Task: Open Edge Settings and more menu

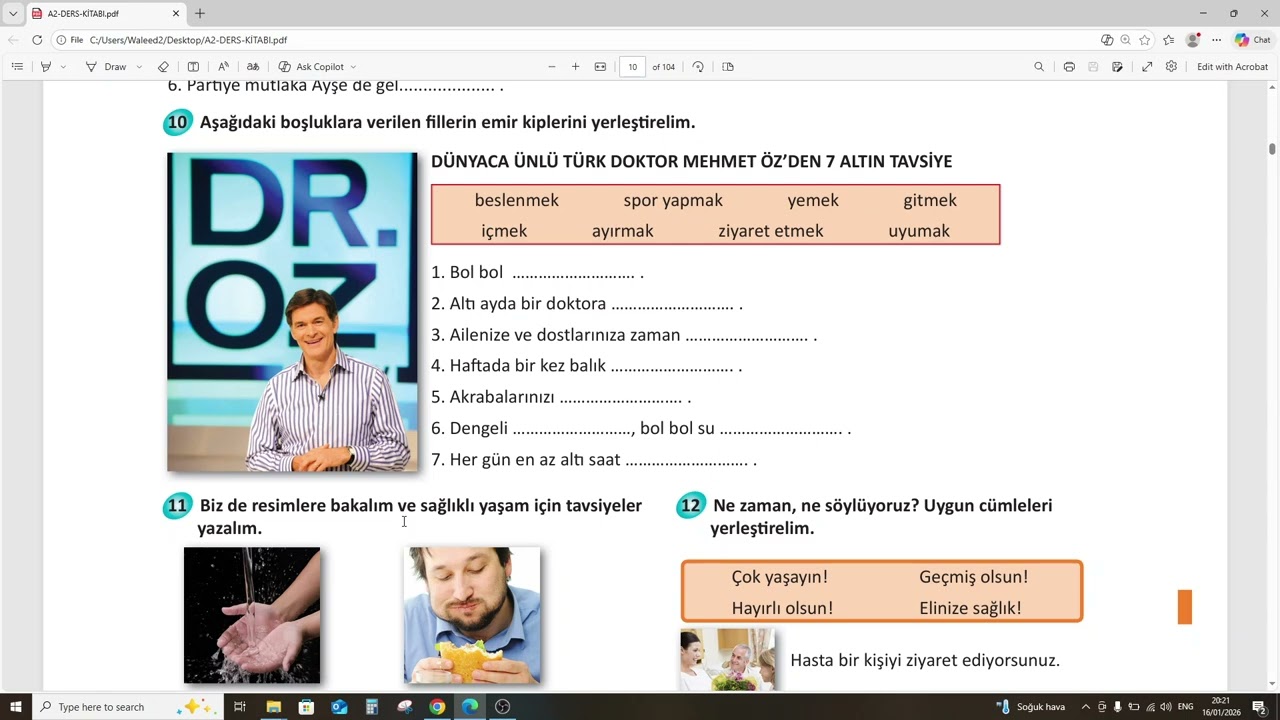Action: click(x=1216, y=40)
